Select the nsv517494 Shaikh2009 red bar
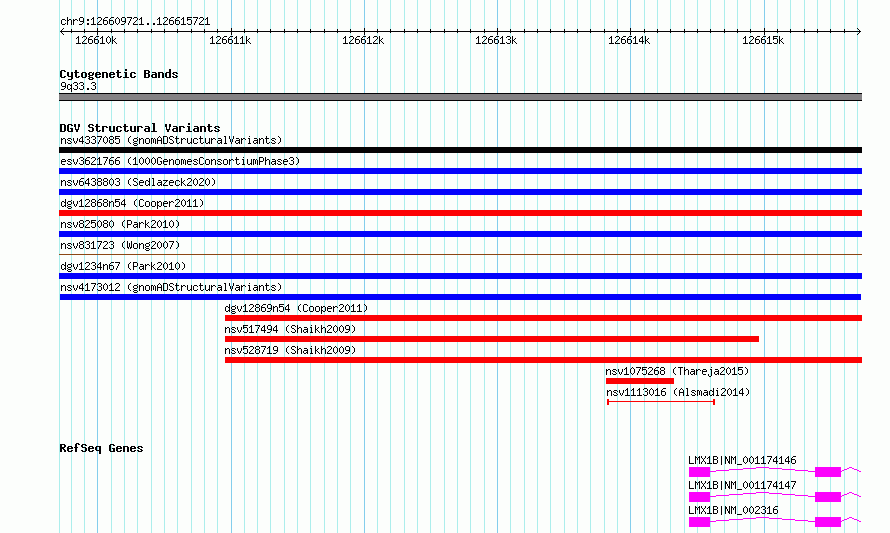The height and width of the screenshot is (533, 890). point(492,339)
